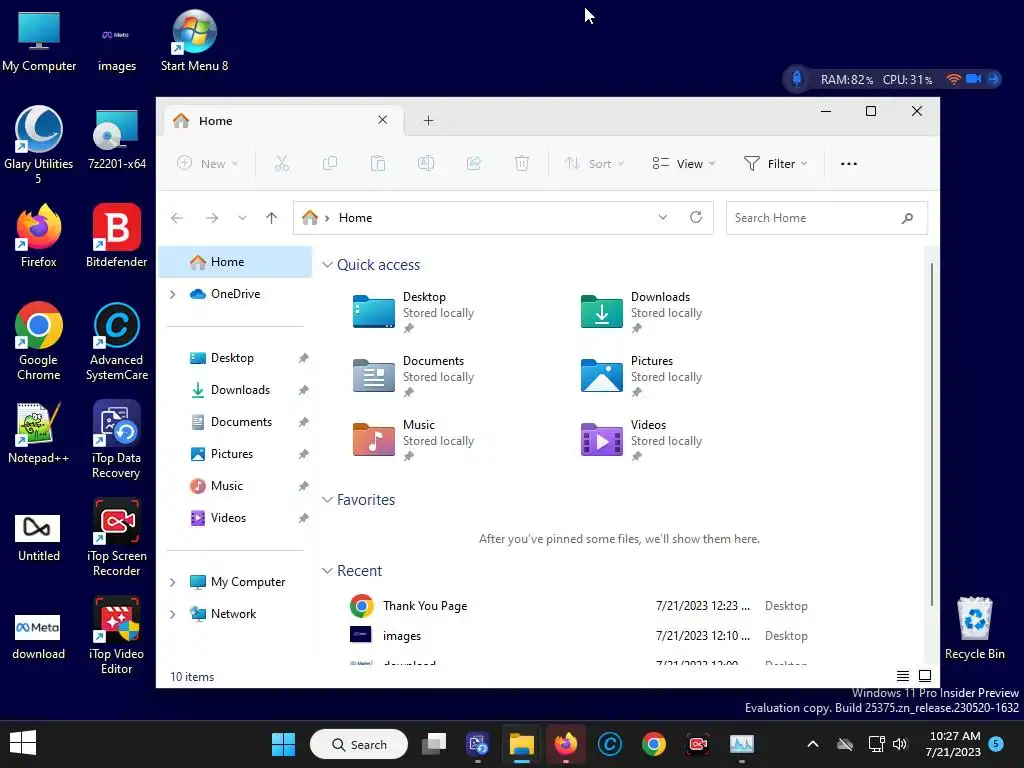The width and height of the screenshot is (1024, 768).
Task: Open clock showing 10:27 AM 7/21/2023
Action: click(953, 744)
